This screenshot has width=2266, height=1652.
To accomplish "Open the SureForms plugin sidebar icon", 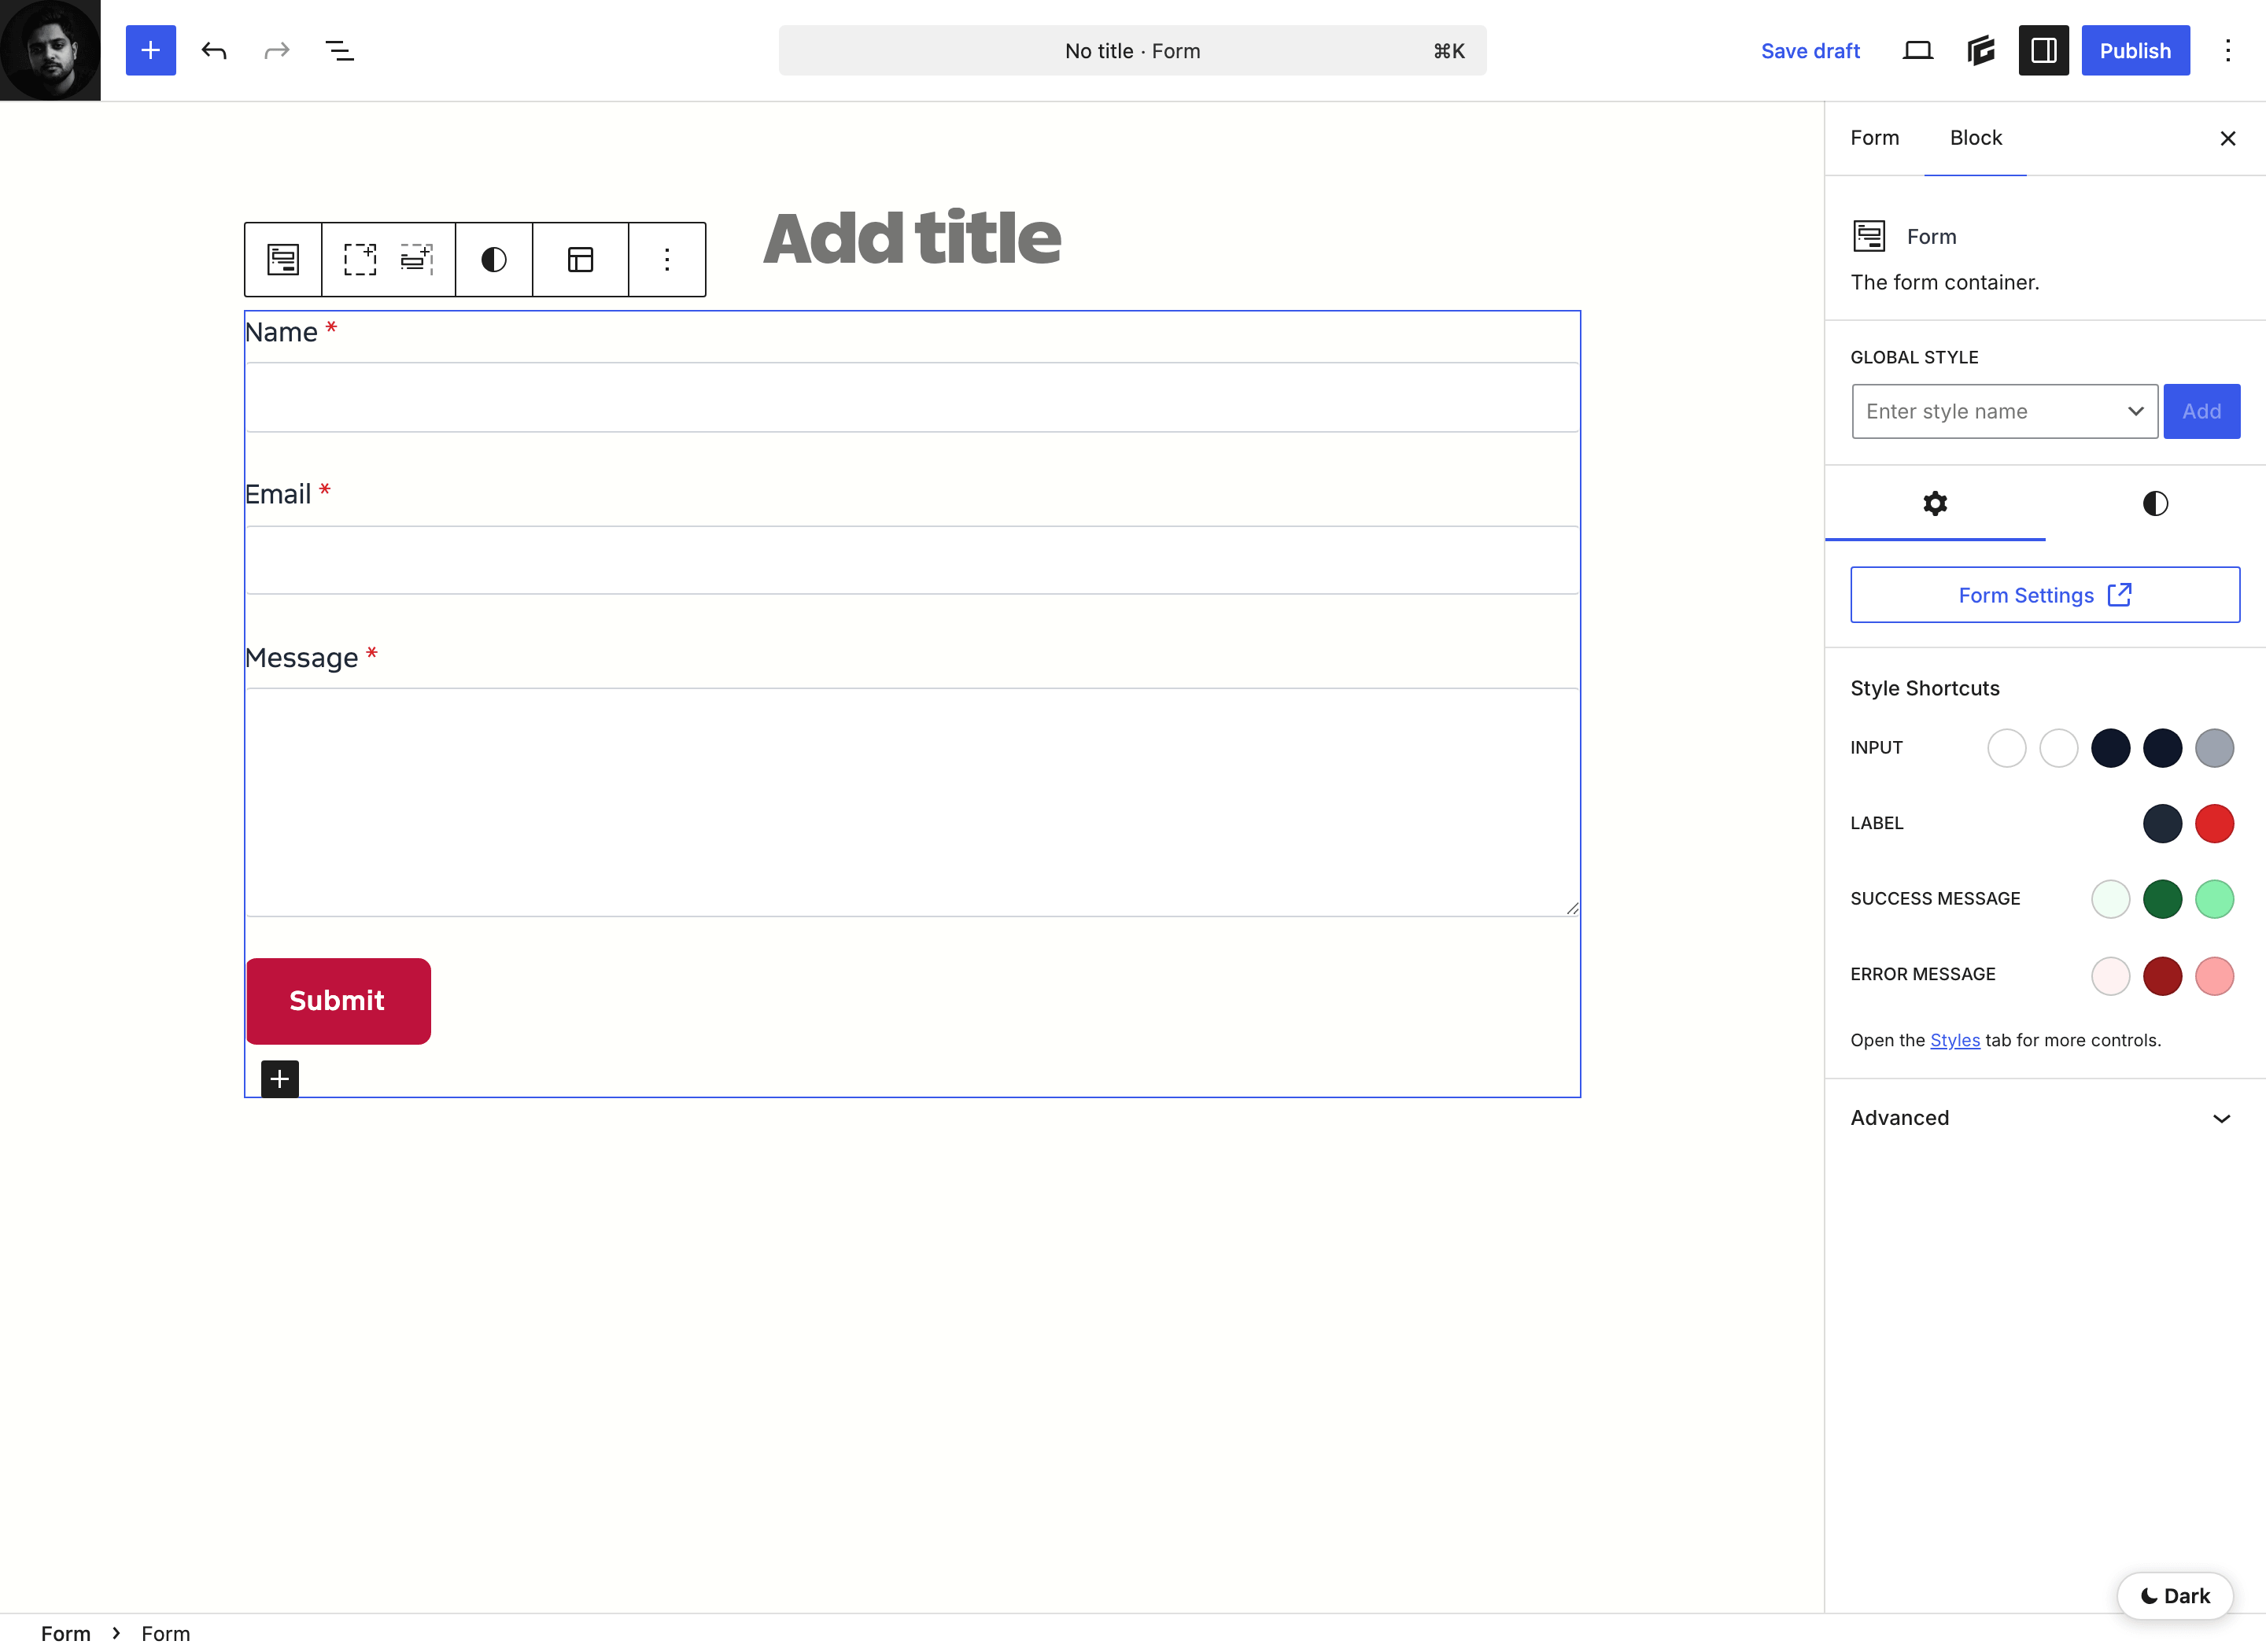I will (1981, 50).
